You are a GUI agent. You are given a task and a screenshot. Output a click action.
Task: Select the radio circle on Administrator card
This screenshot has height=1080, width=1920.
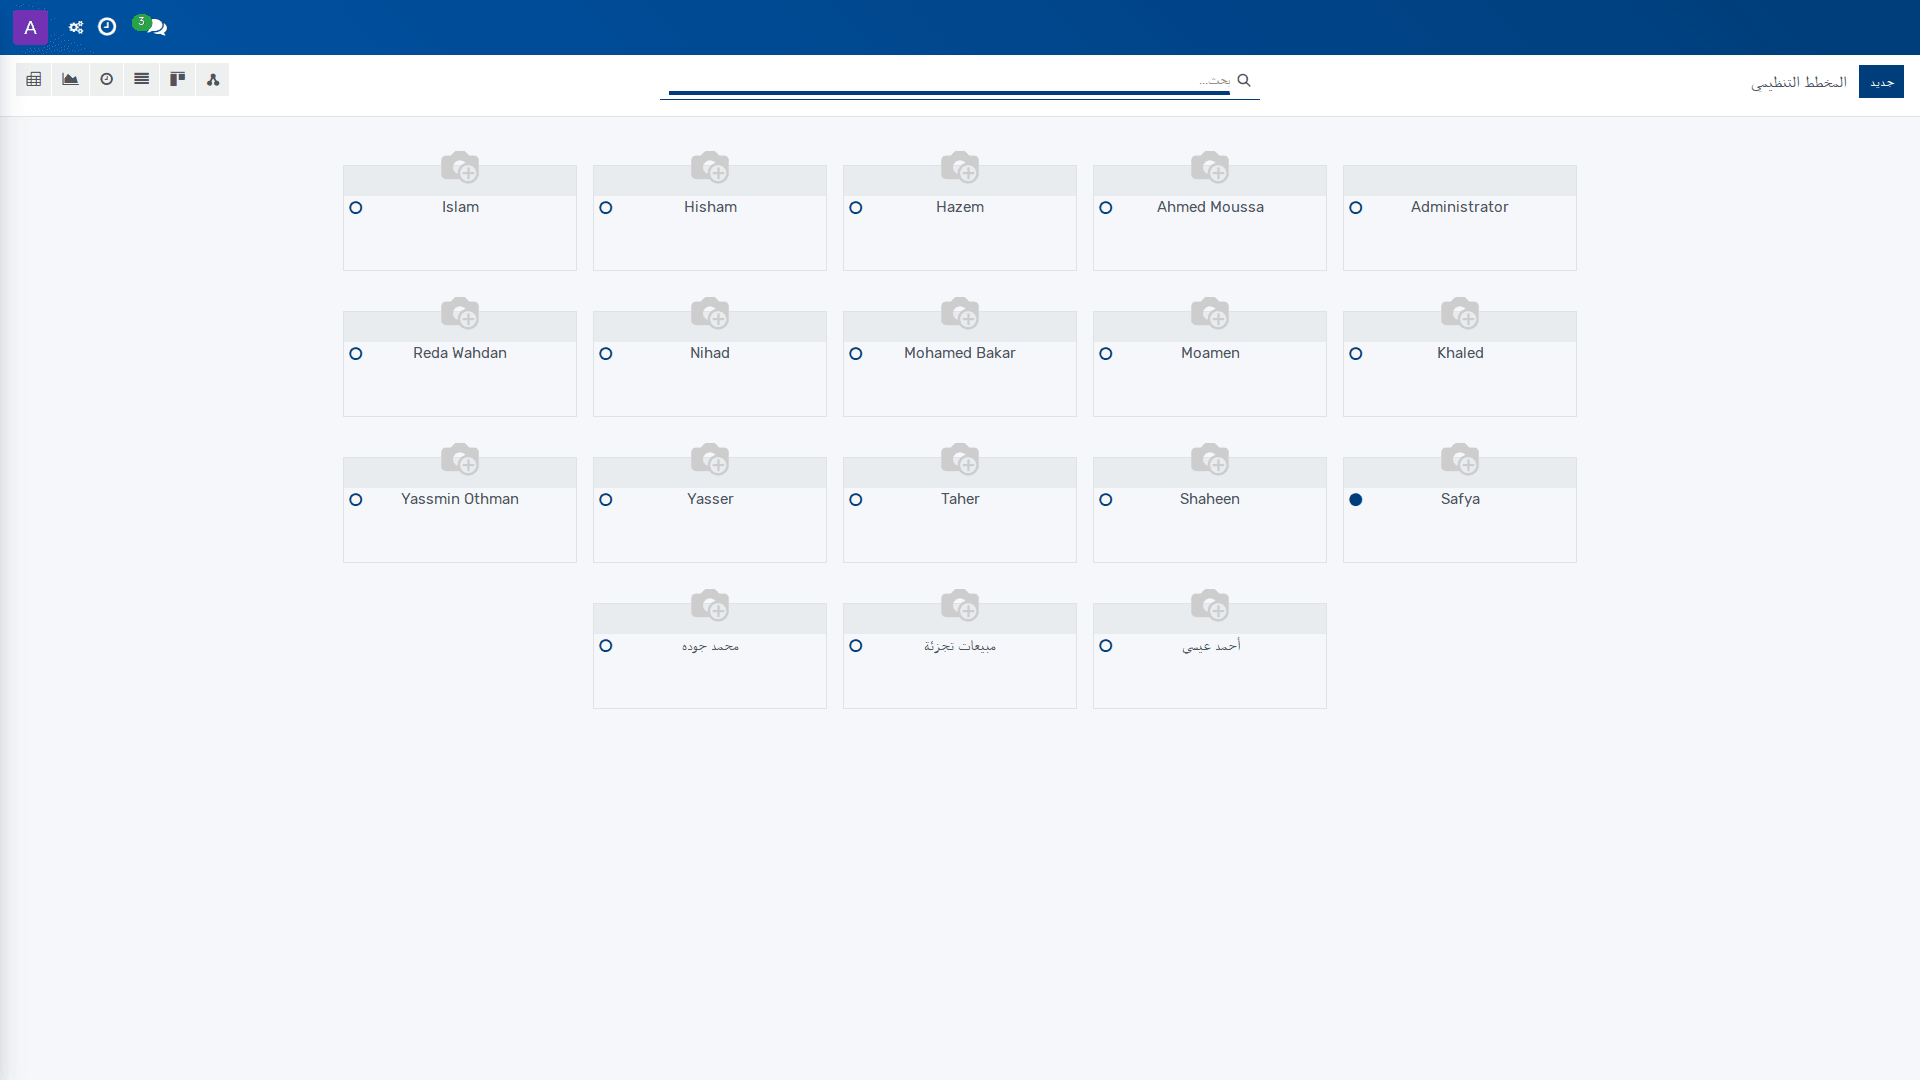point(1356,208)
